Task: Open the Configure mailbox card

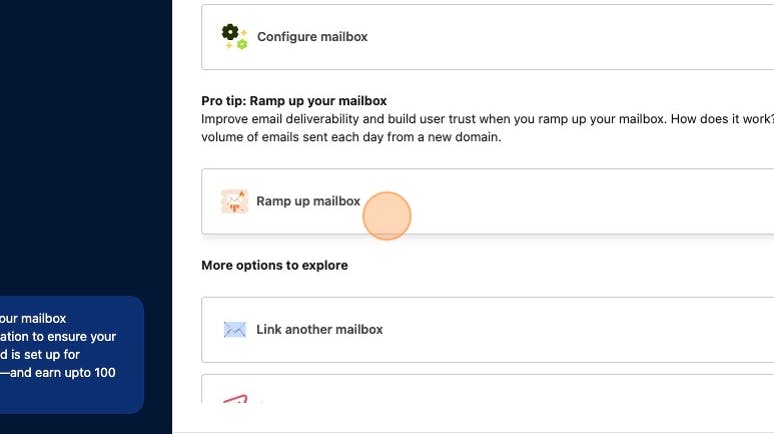Action: coord(488,37)
